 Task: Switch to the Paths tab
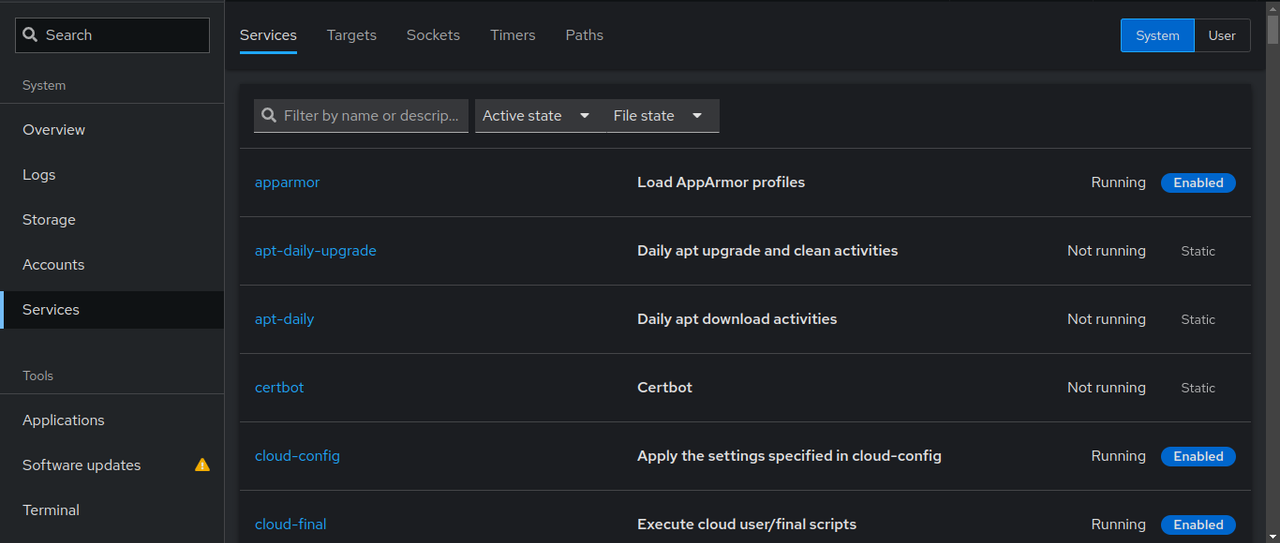(584, 35)
